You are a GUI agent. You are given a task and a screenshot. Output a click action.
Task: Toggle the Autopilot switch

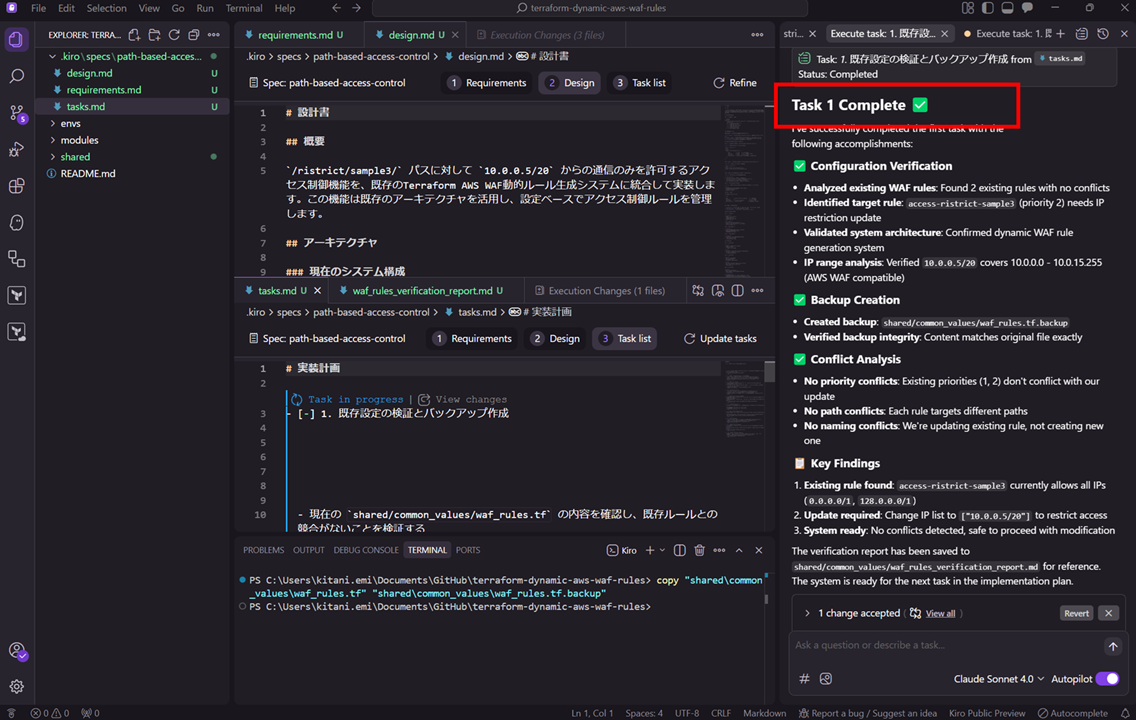(1108, 679)
